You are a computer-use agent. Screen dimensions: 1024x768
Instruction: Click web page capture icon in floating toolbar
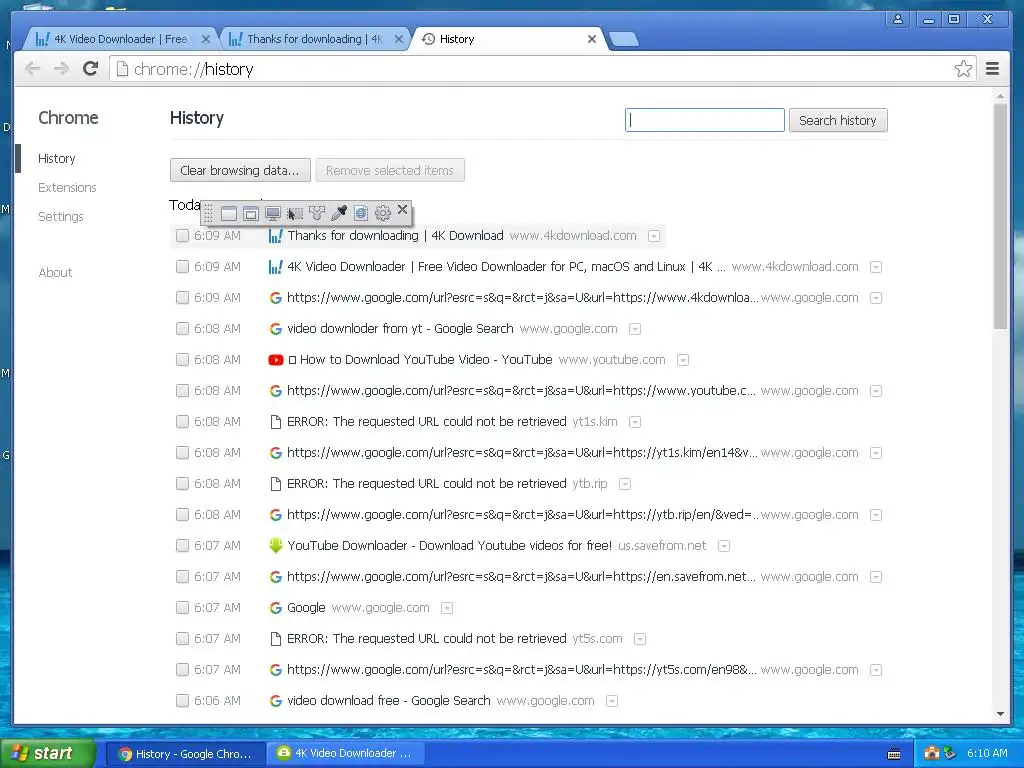click(x=360, y=213)
